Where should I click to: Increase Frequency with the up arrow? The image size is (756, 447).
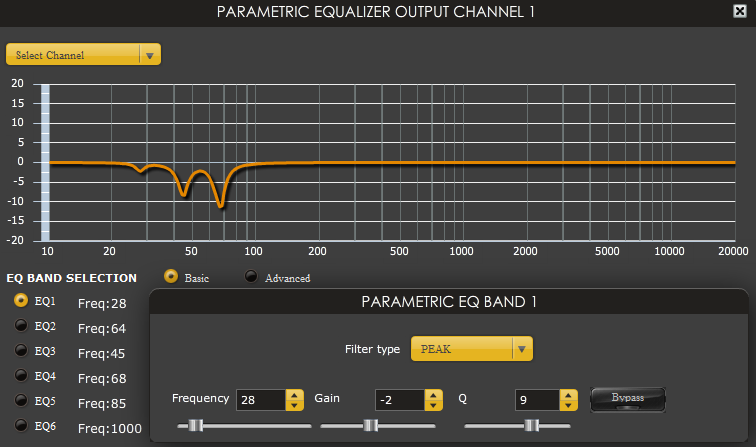(x=295, y=395)
